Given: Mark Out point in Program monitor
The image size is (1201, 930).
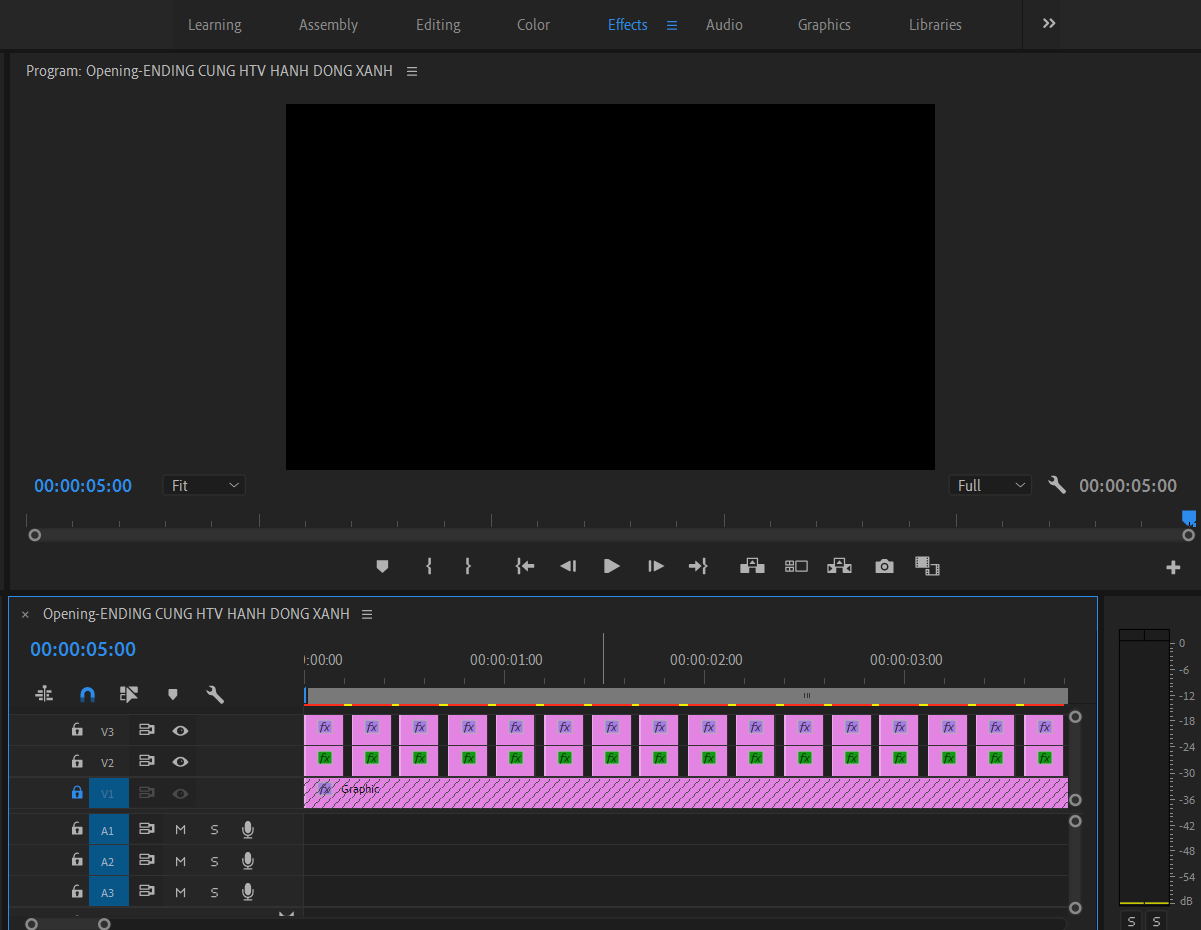Looking at the screenshot, I should (x=467, y=566).
